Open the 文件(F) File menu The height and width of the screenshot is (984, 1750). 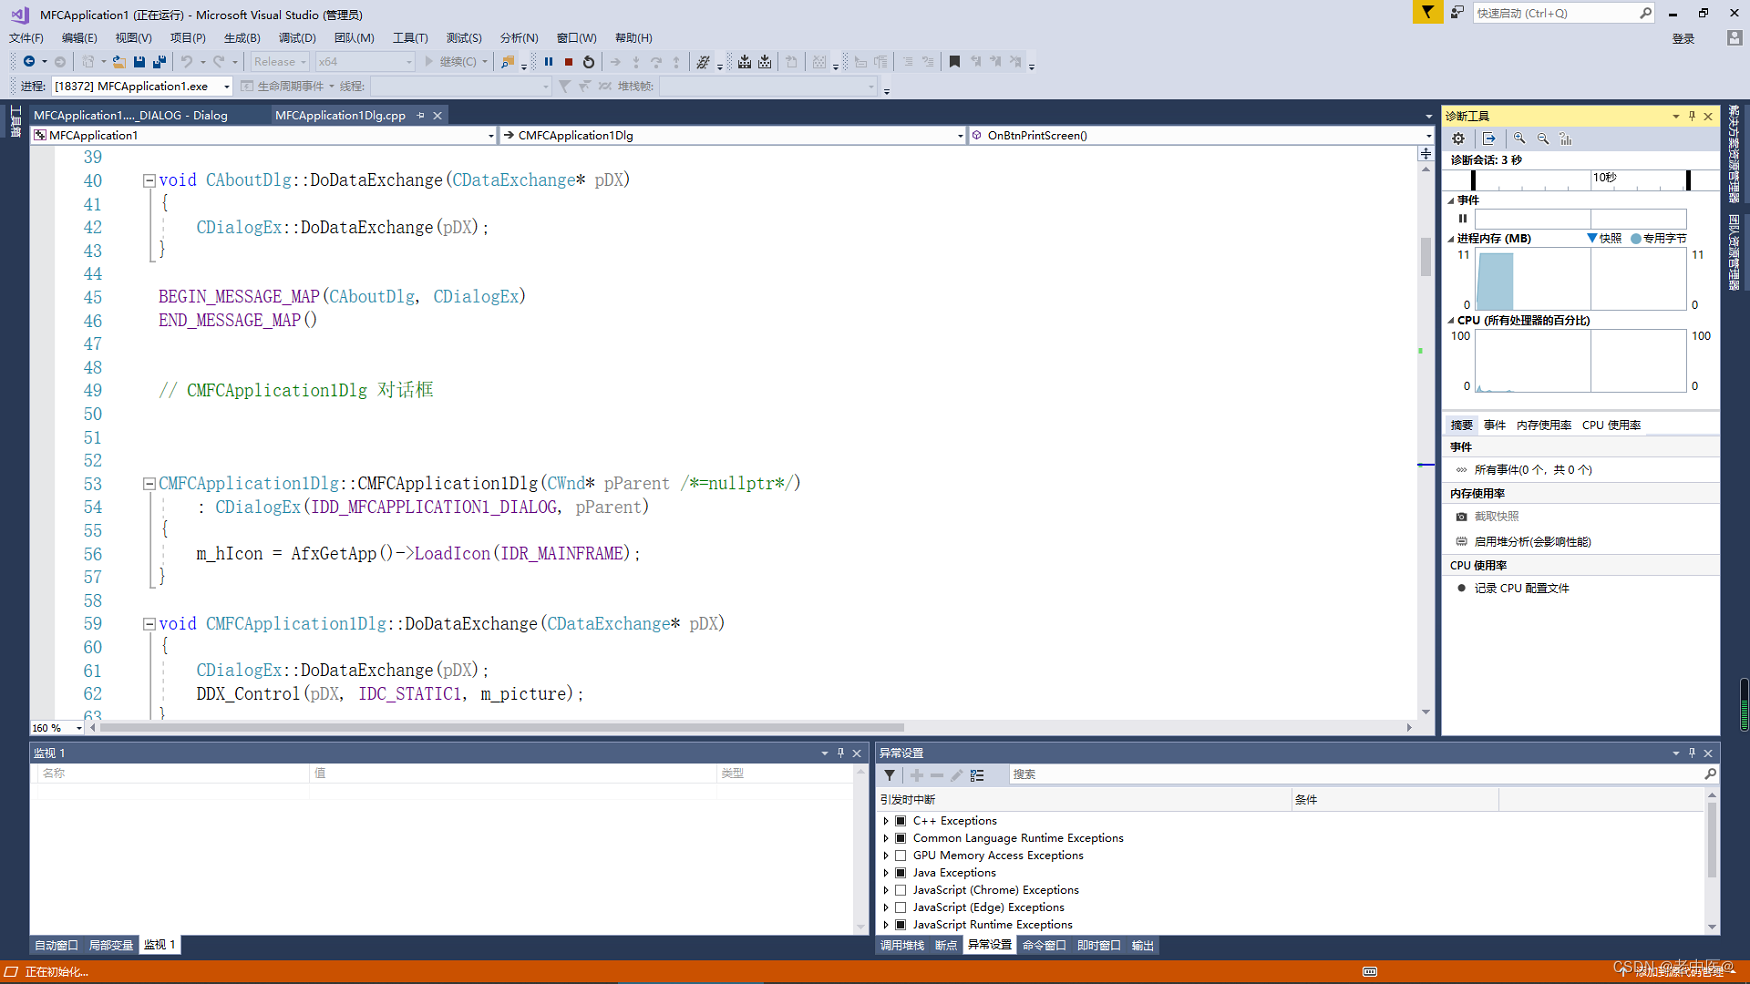pyautogui.click(x=26, y=38)
